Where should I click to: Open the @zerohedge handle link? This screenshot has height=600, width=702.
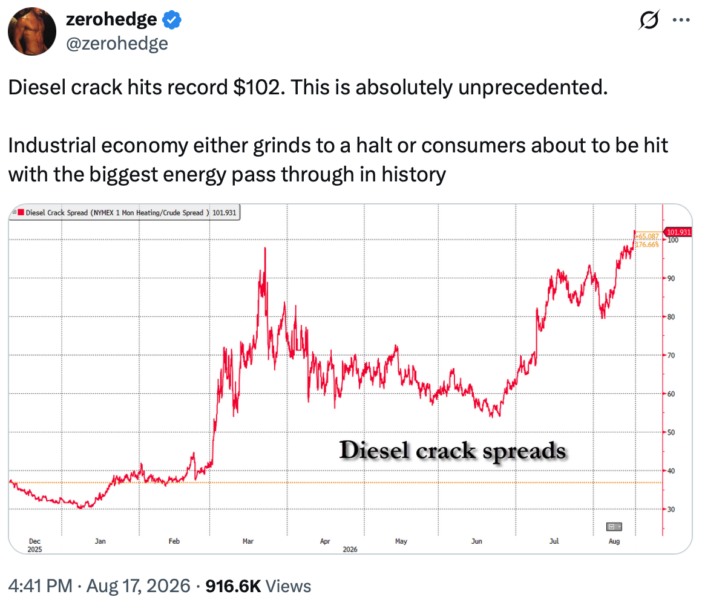pyautogui.click(x=117, y=44)
